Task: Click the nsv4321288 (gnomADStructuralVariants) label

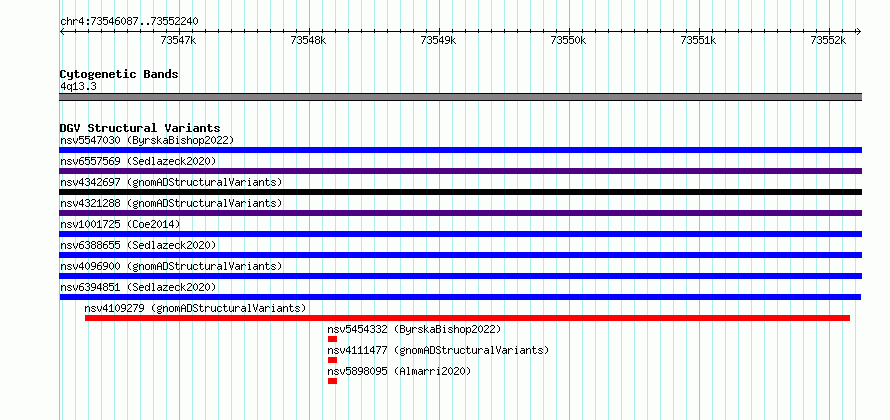Action: click(x=171, y=203)
